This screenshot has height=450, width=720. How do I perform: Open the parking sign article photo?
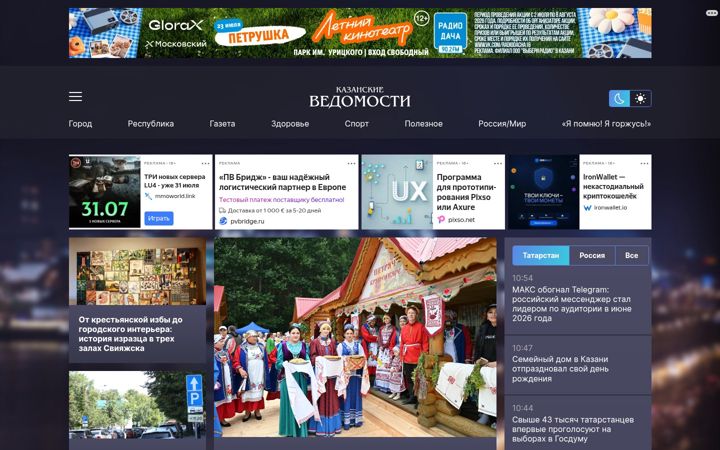pos(137,405)
